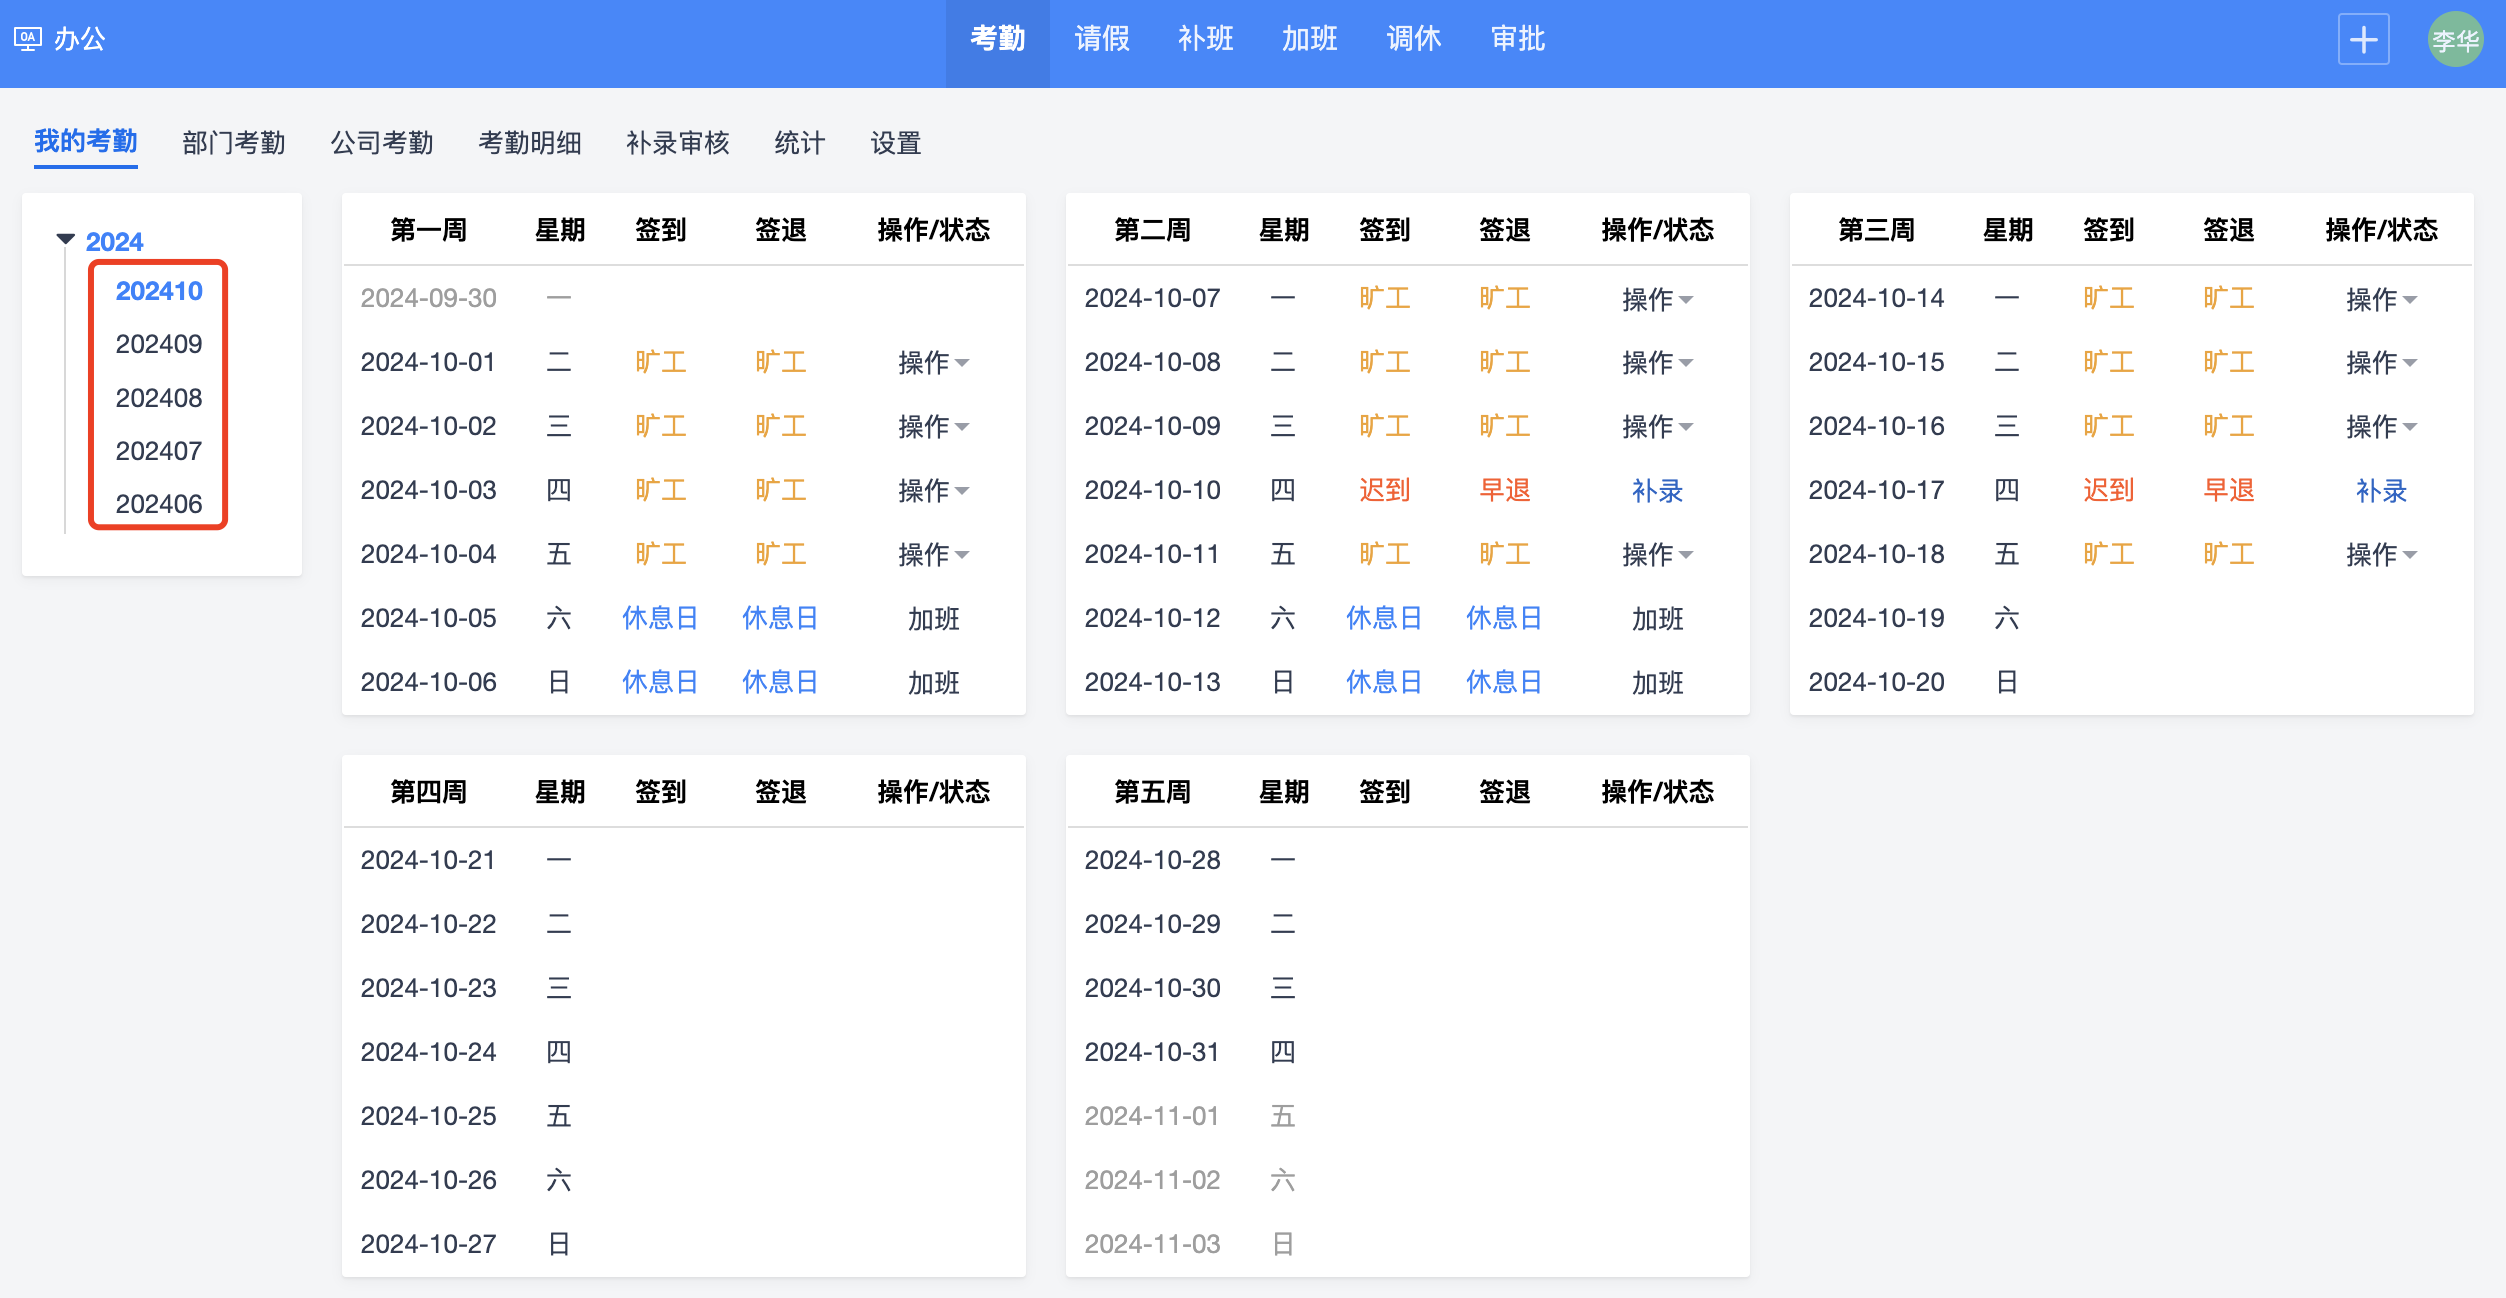
Task: Open the 统计 tab
Action: click(799, 143)
